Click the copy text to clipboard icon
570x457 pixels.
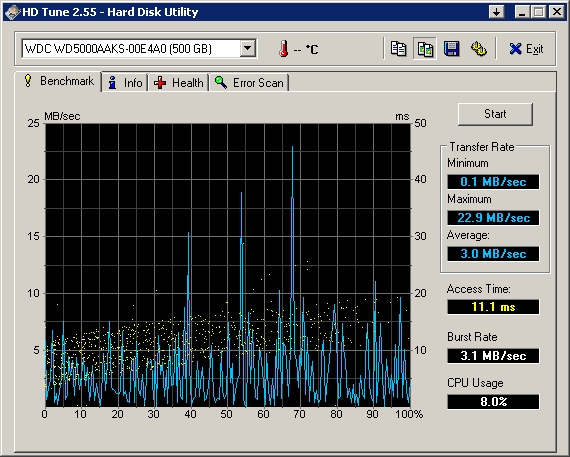398,49
